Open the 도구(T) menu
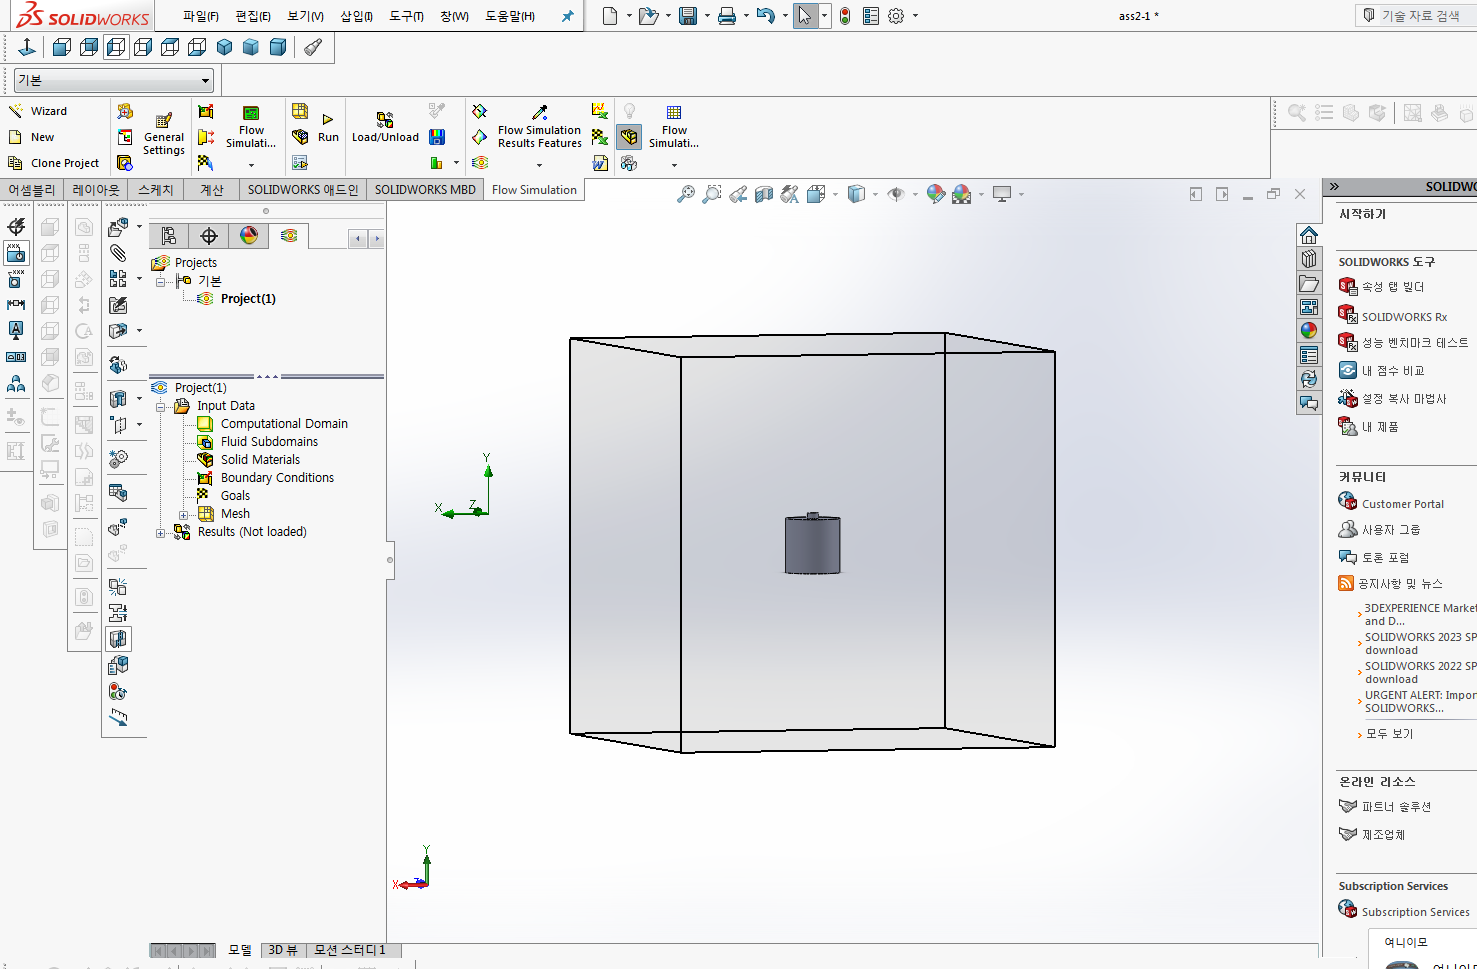The width and height of the screenshot is (1477, 969). coord(406,16)
